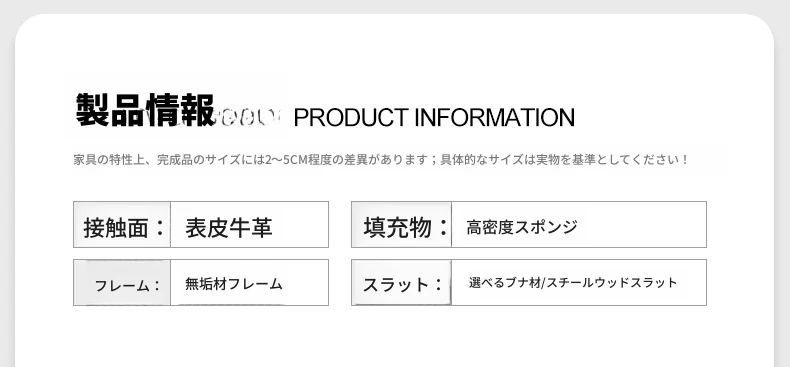Click the PRODUCT INFORMATION title text
Image resolution: width=790 pixels, height=367 pixels.
pos(434,117)
